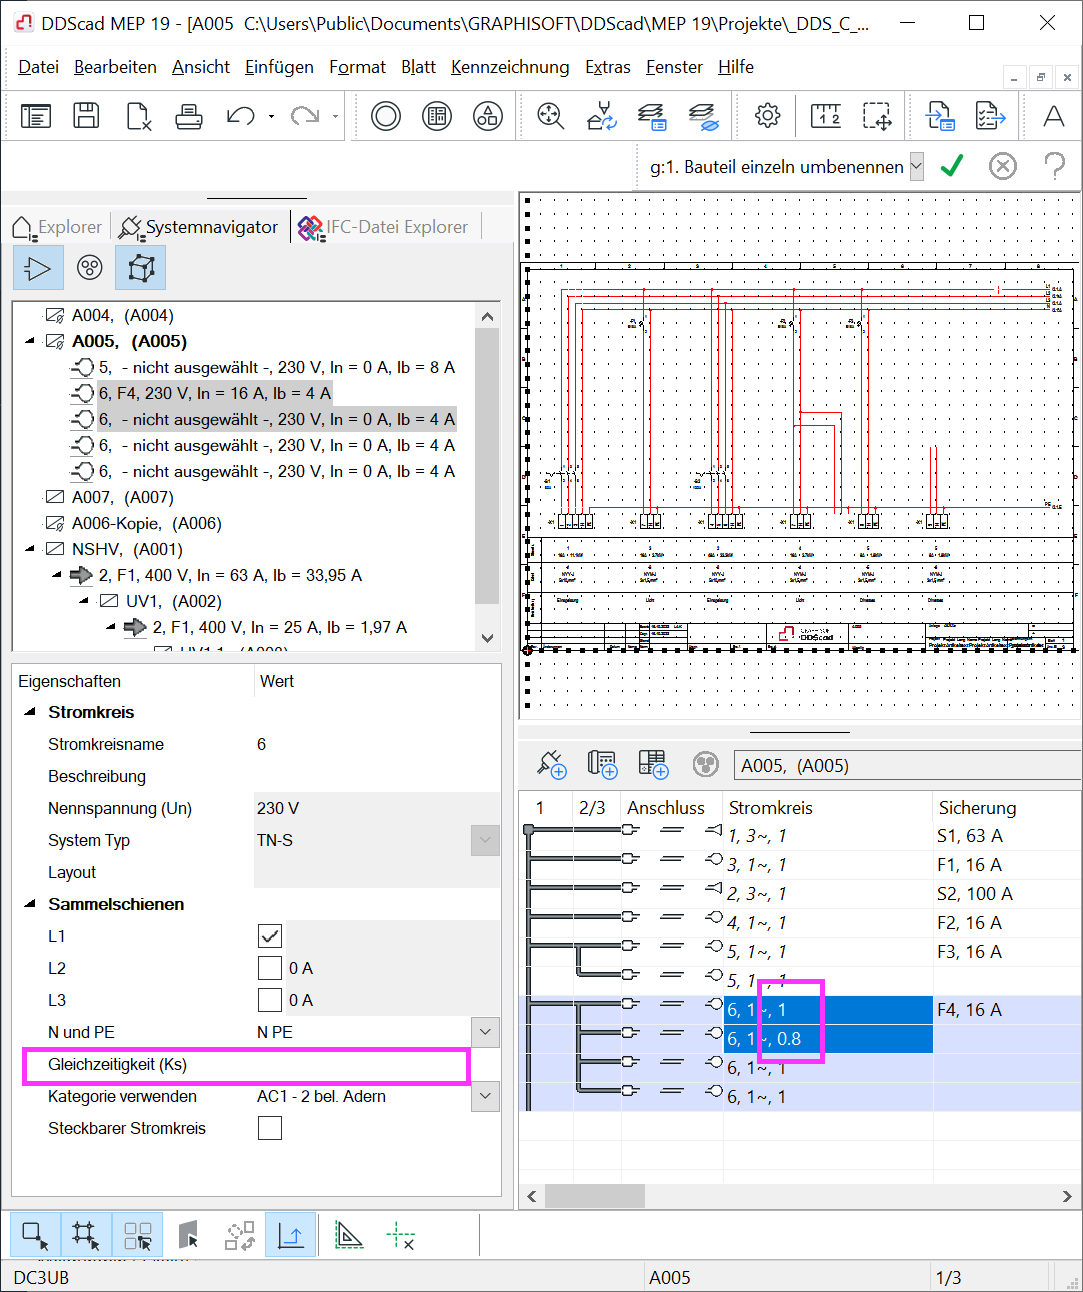Click the printer icon
This screenshot has height=1292, width=1083.
189,116
